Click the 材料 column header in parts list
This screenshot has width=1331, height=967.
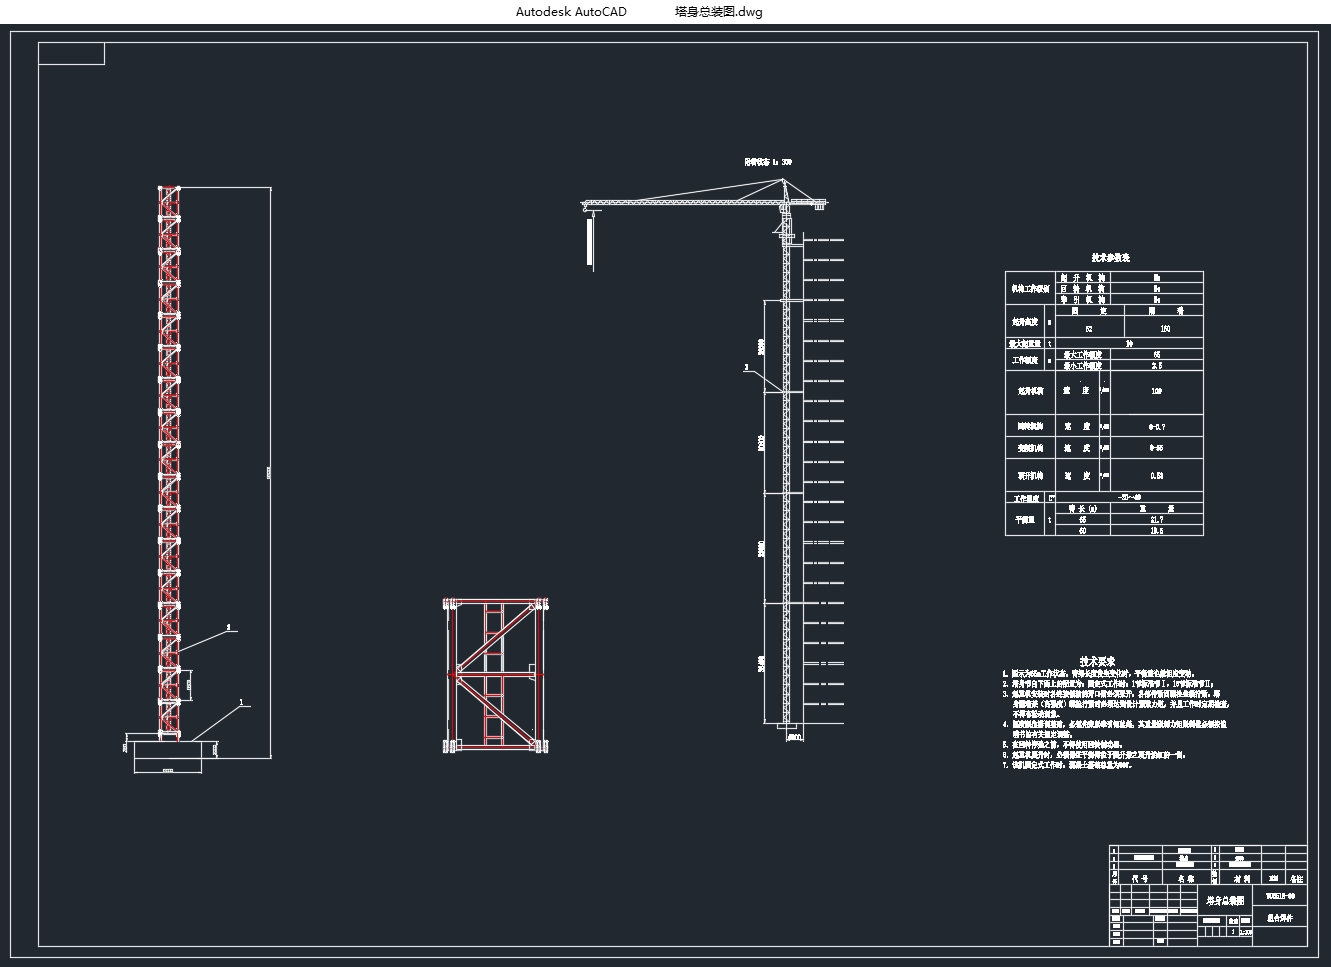point(1241,879)
